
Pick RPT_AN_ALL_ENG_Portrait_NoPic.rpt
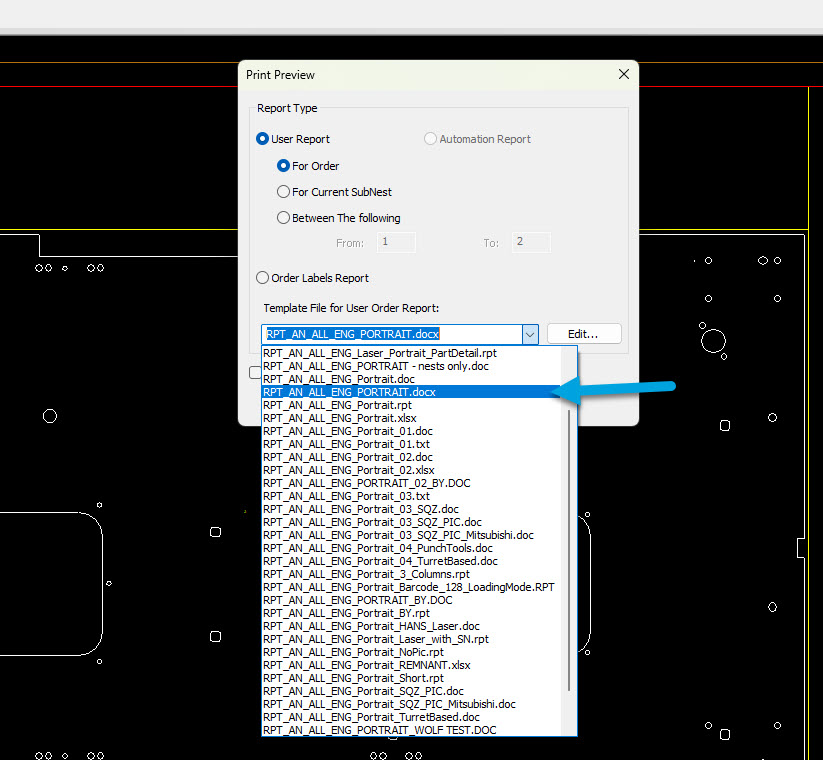tap(412, 652)
